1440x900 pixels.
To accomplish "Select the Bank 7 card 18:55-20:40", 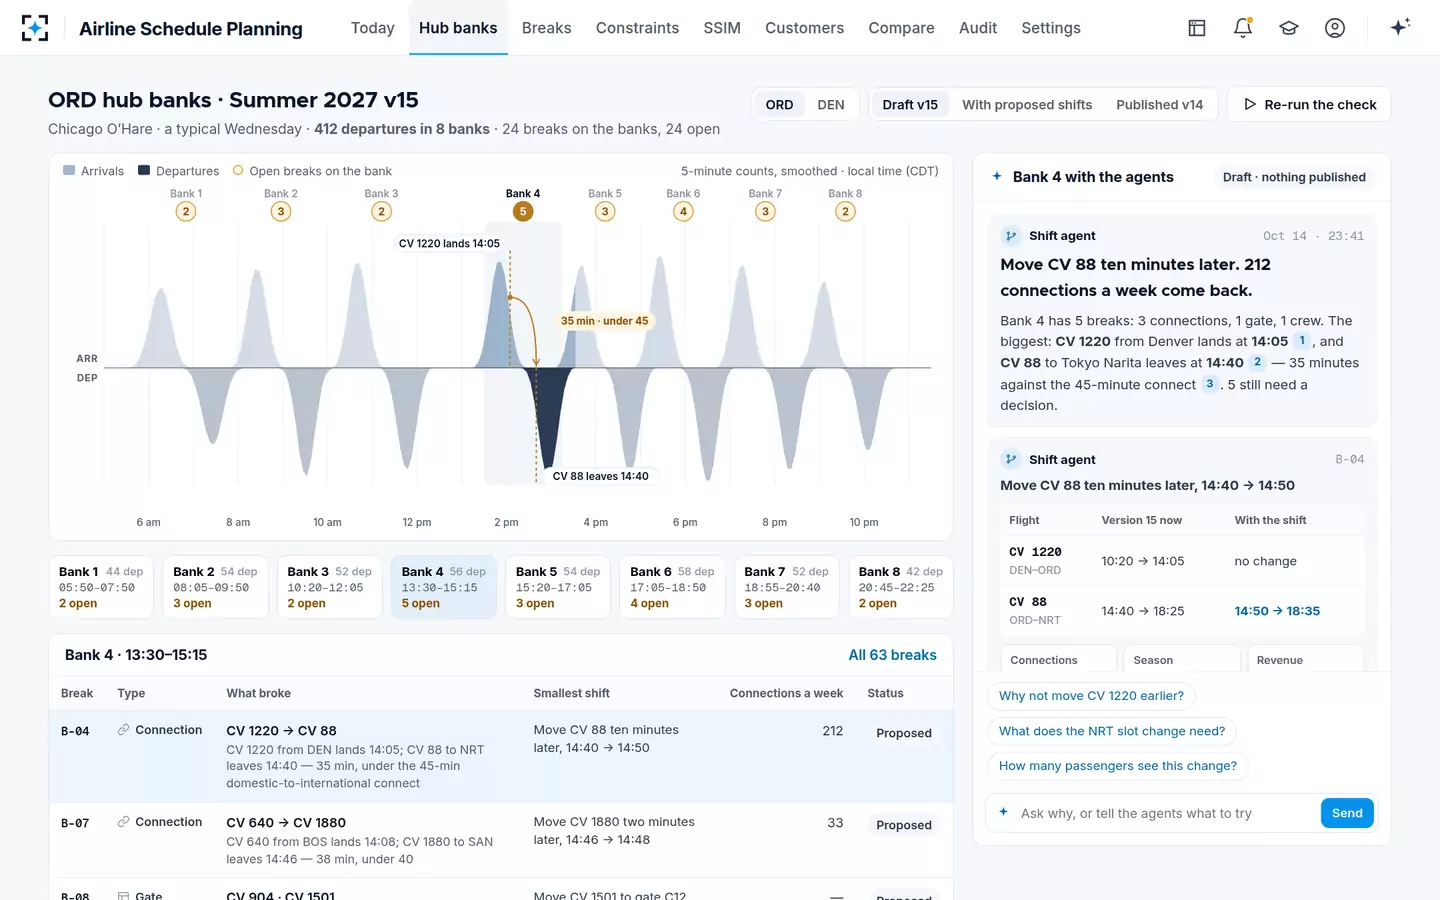I will tap(786, 587).
